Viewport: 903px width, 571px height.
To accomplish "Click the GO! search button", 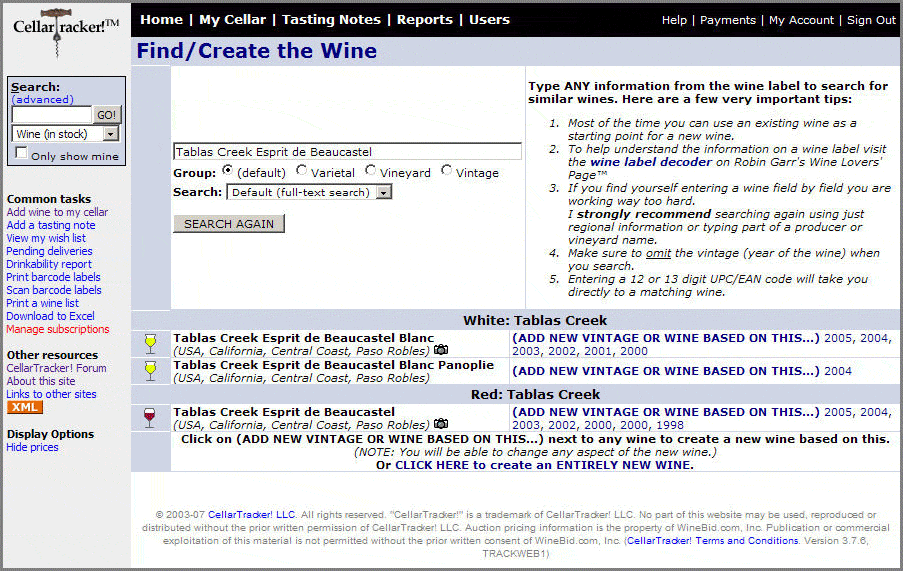I will tap(107, 115).
